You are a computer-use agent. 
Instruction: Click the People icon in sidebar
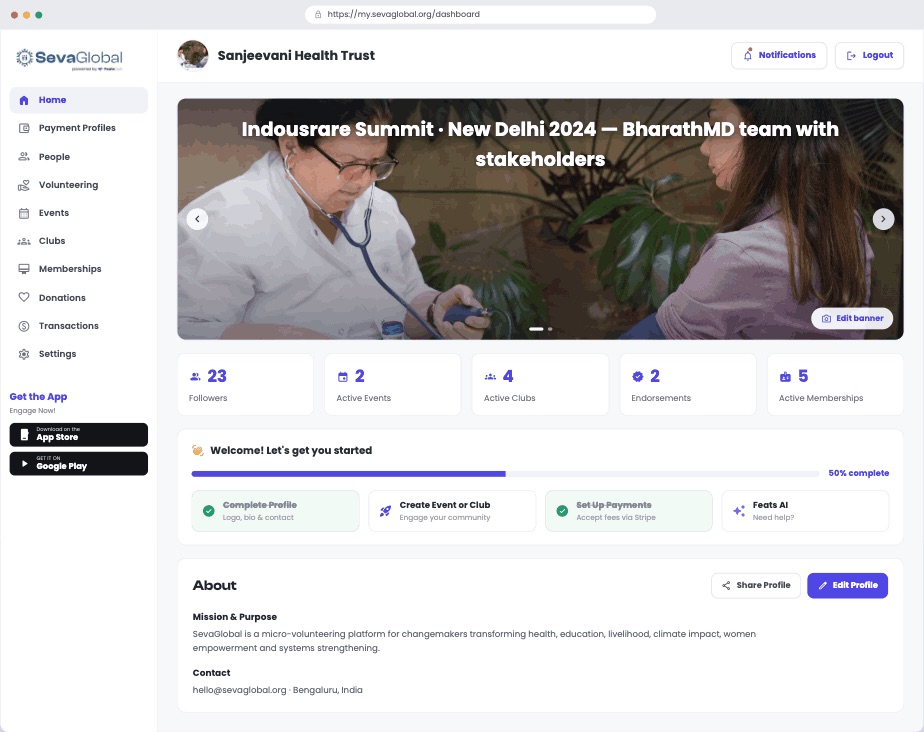[x=24, y=156]
